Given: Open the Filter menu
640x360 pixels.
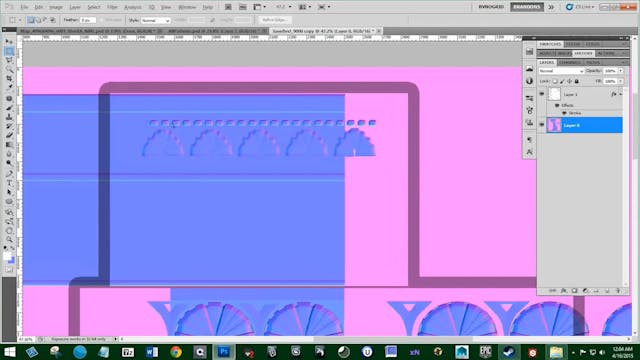Looking at the screenshot, I should click(x=112, y=7).
